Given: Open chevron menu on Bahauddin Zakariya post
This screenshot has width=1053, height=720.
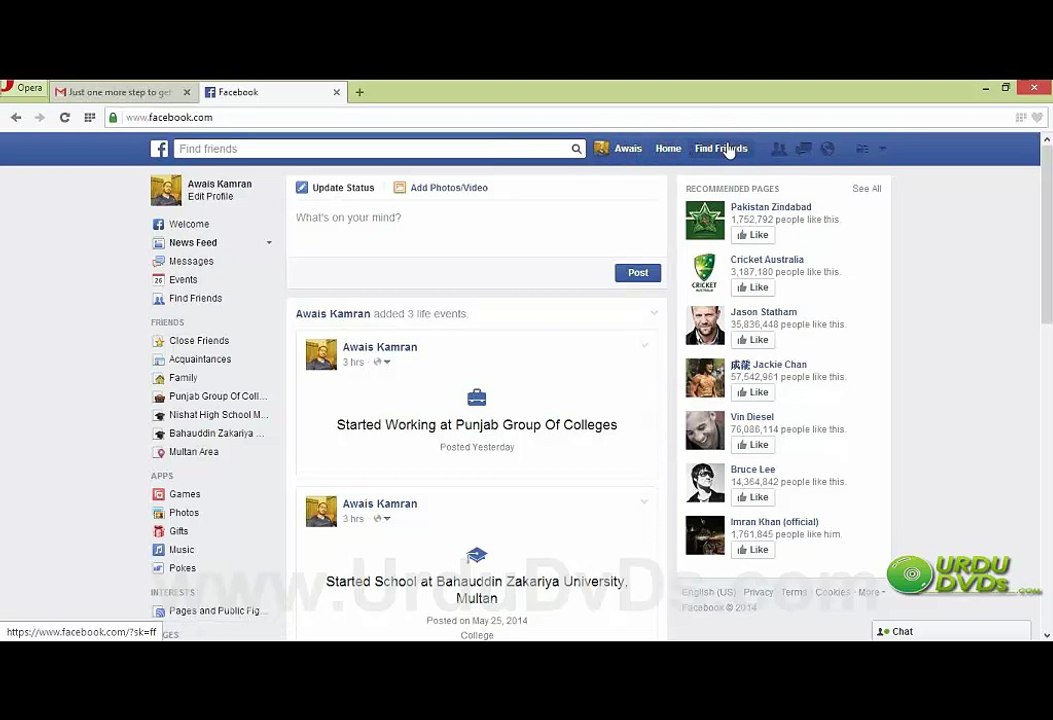Looking at the screenshot, I should pos(644,502).
